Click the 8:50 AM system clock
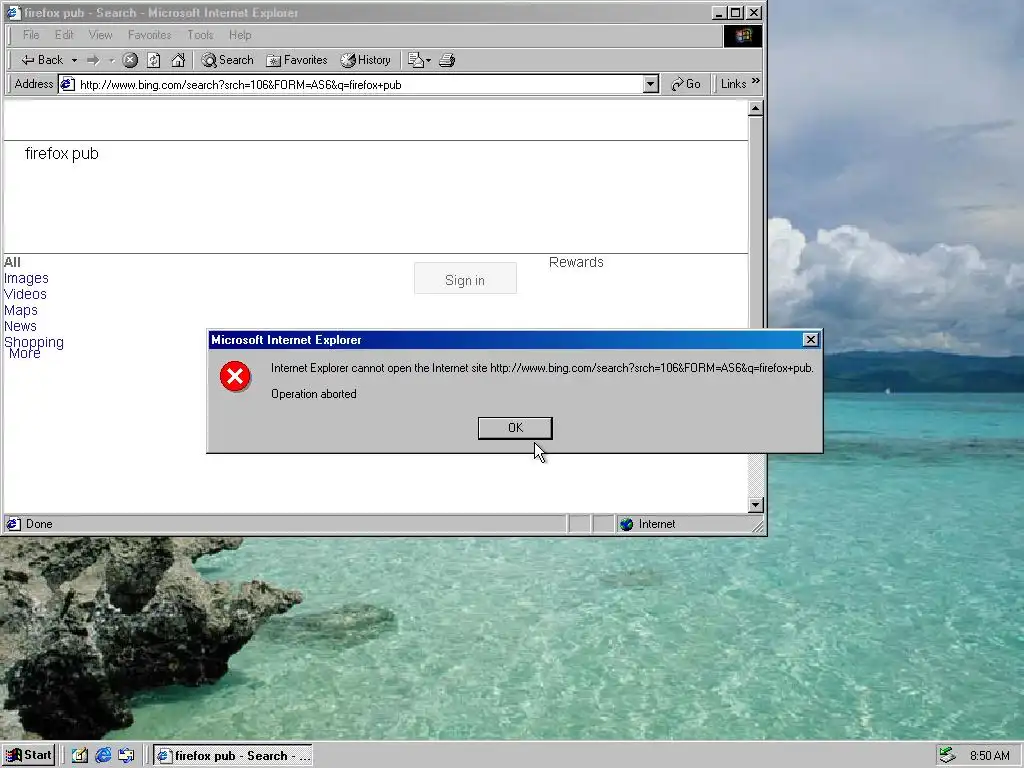 pyautogui.click(x=989, y=756)
